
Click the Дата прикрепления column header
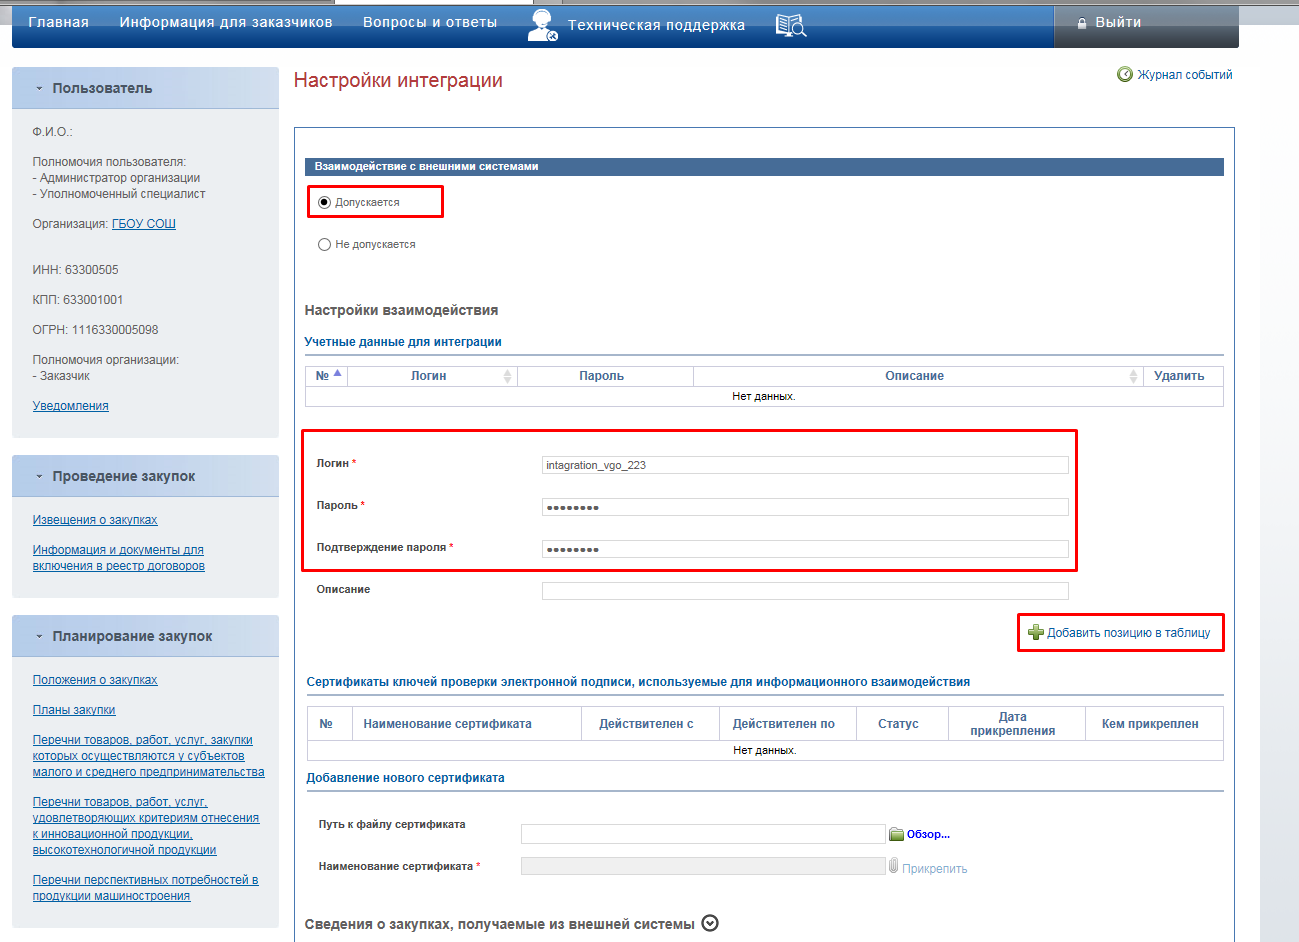pos(1015,724)
